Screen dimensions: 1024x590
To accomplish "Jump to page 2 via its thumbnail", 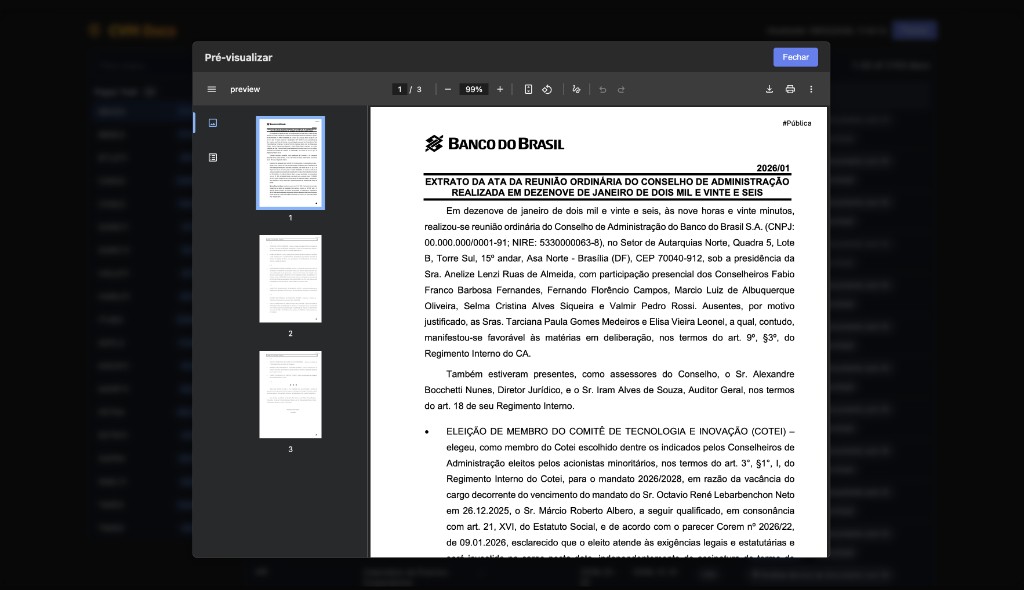I will (x=289, y=279).
